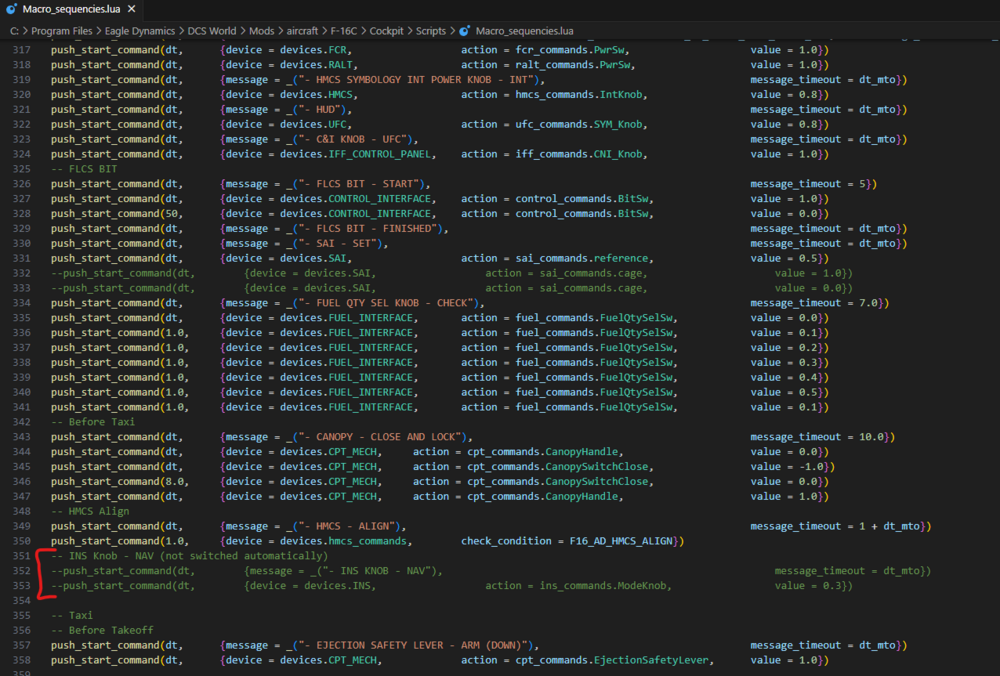Click the Lua file icon in the editor tab
This screenshot has height=676, width=1000.
11,10
